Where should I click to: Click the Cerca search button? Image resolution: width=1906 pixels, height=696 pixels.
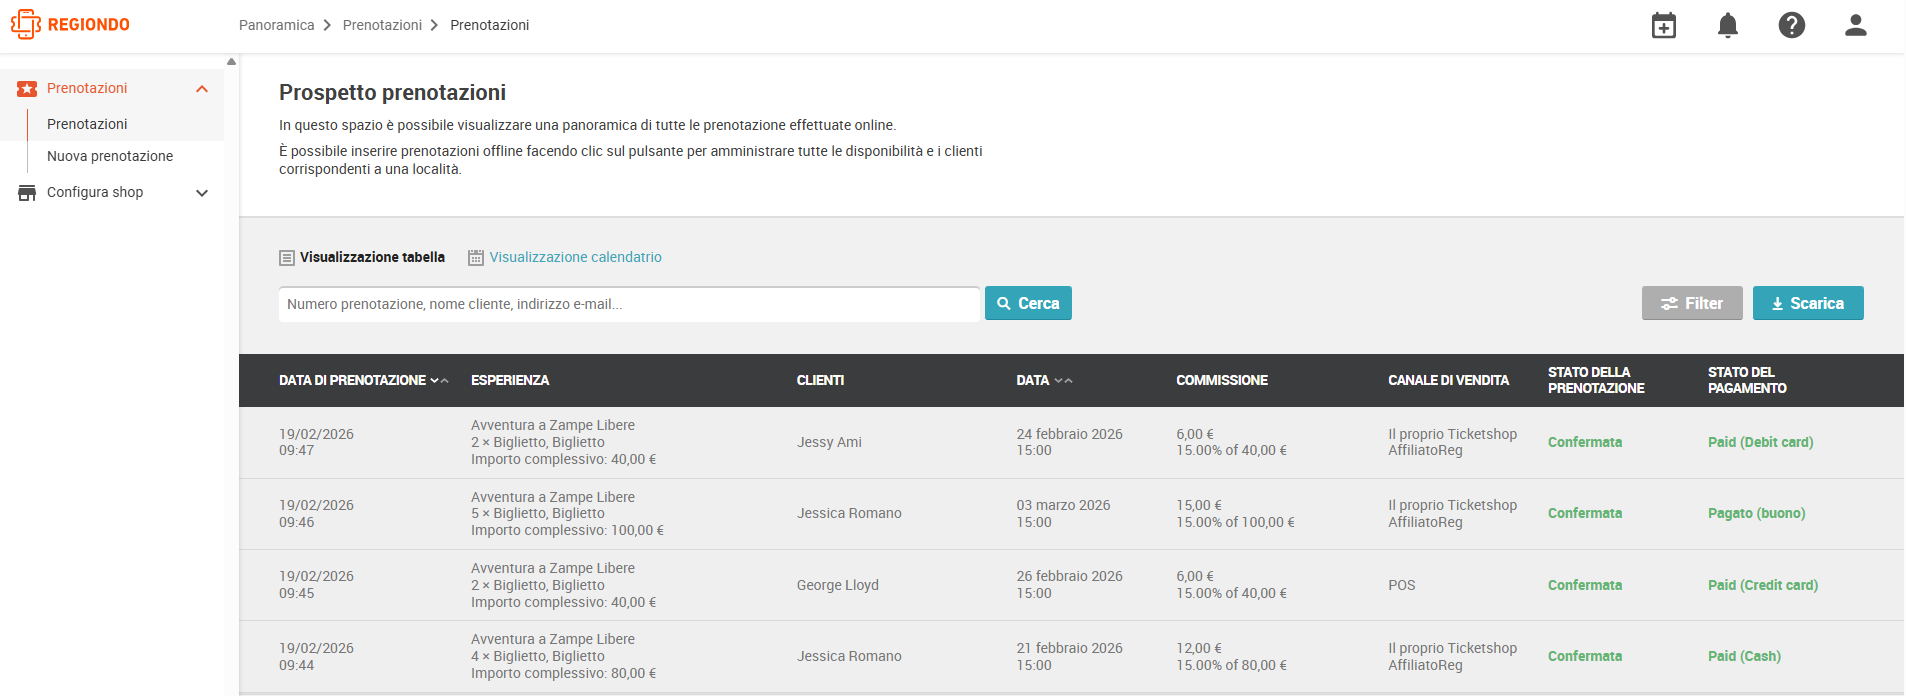[x=1028, y=303]
